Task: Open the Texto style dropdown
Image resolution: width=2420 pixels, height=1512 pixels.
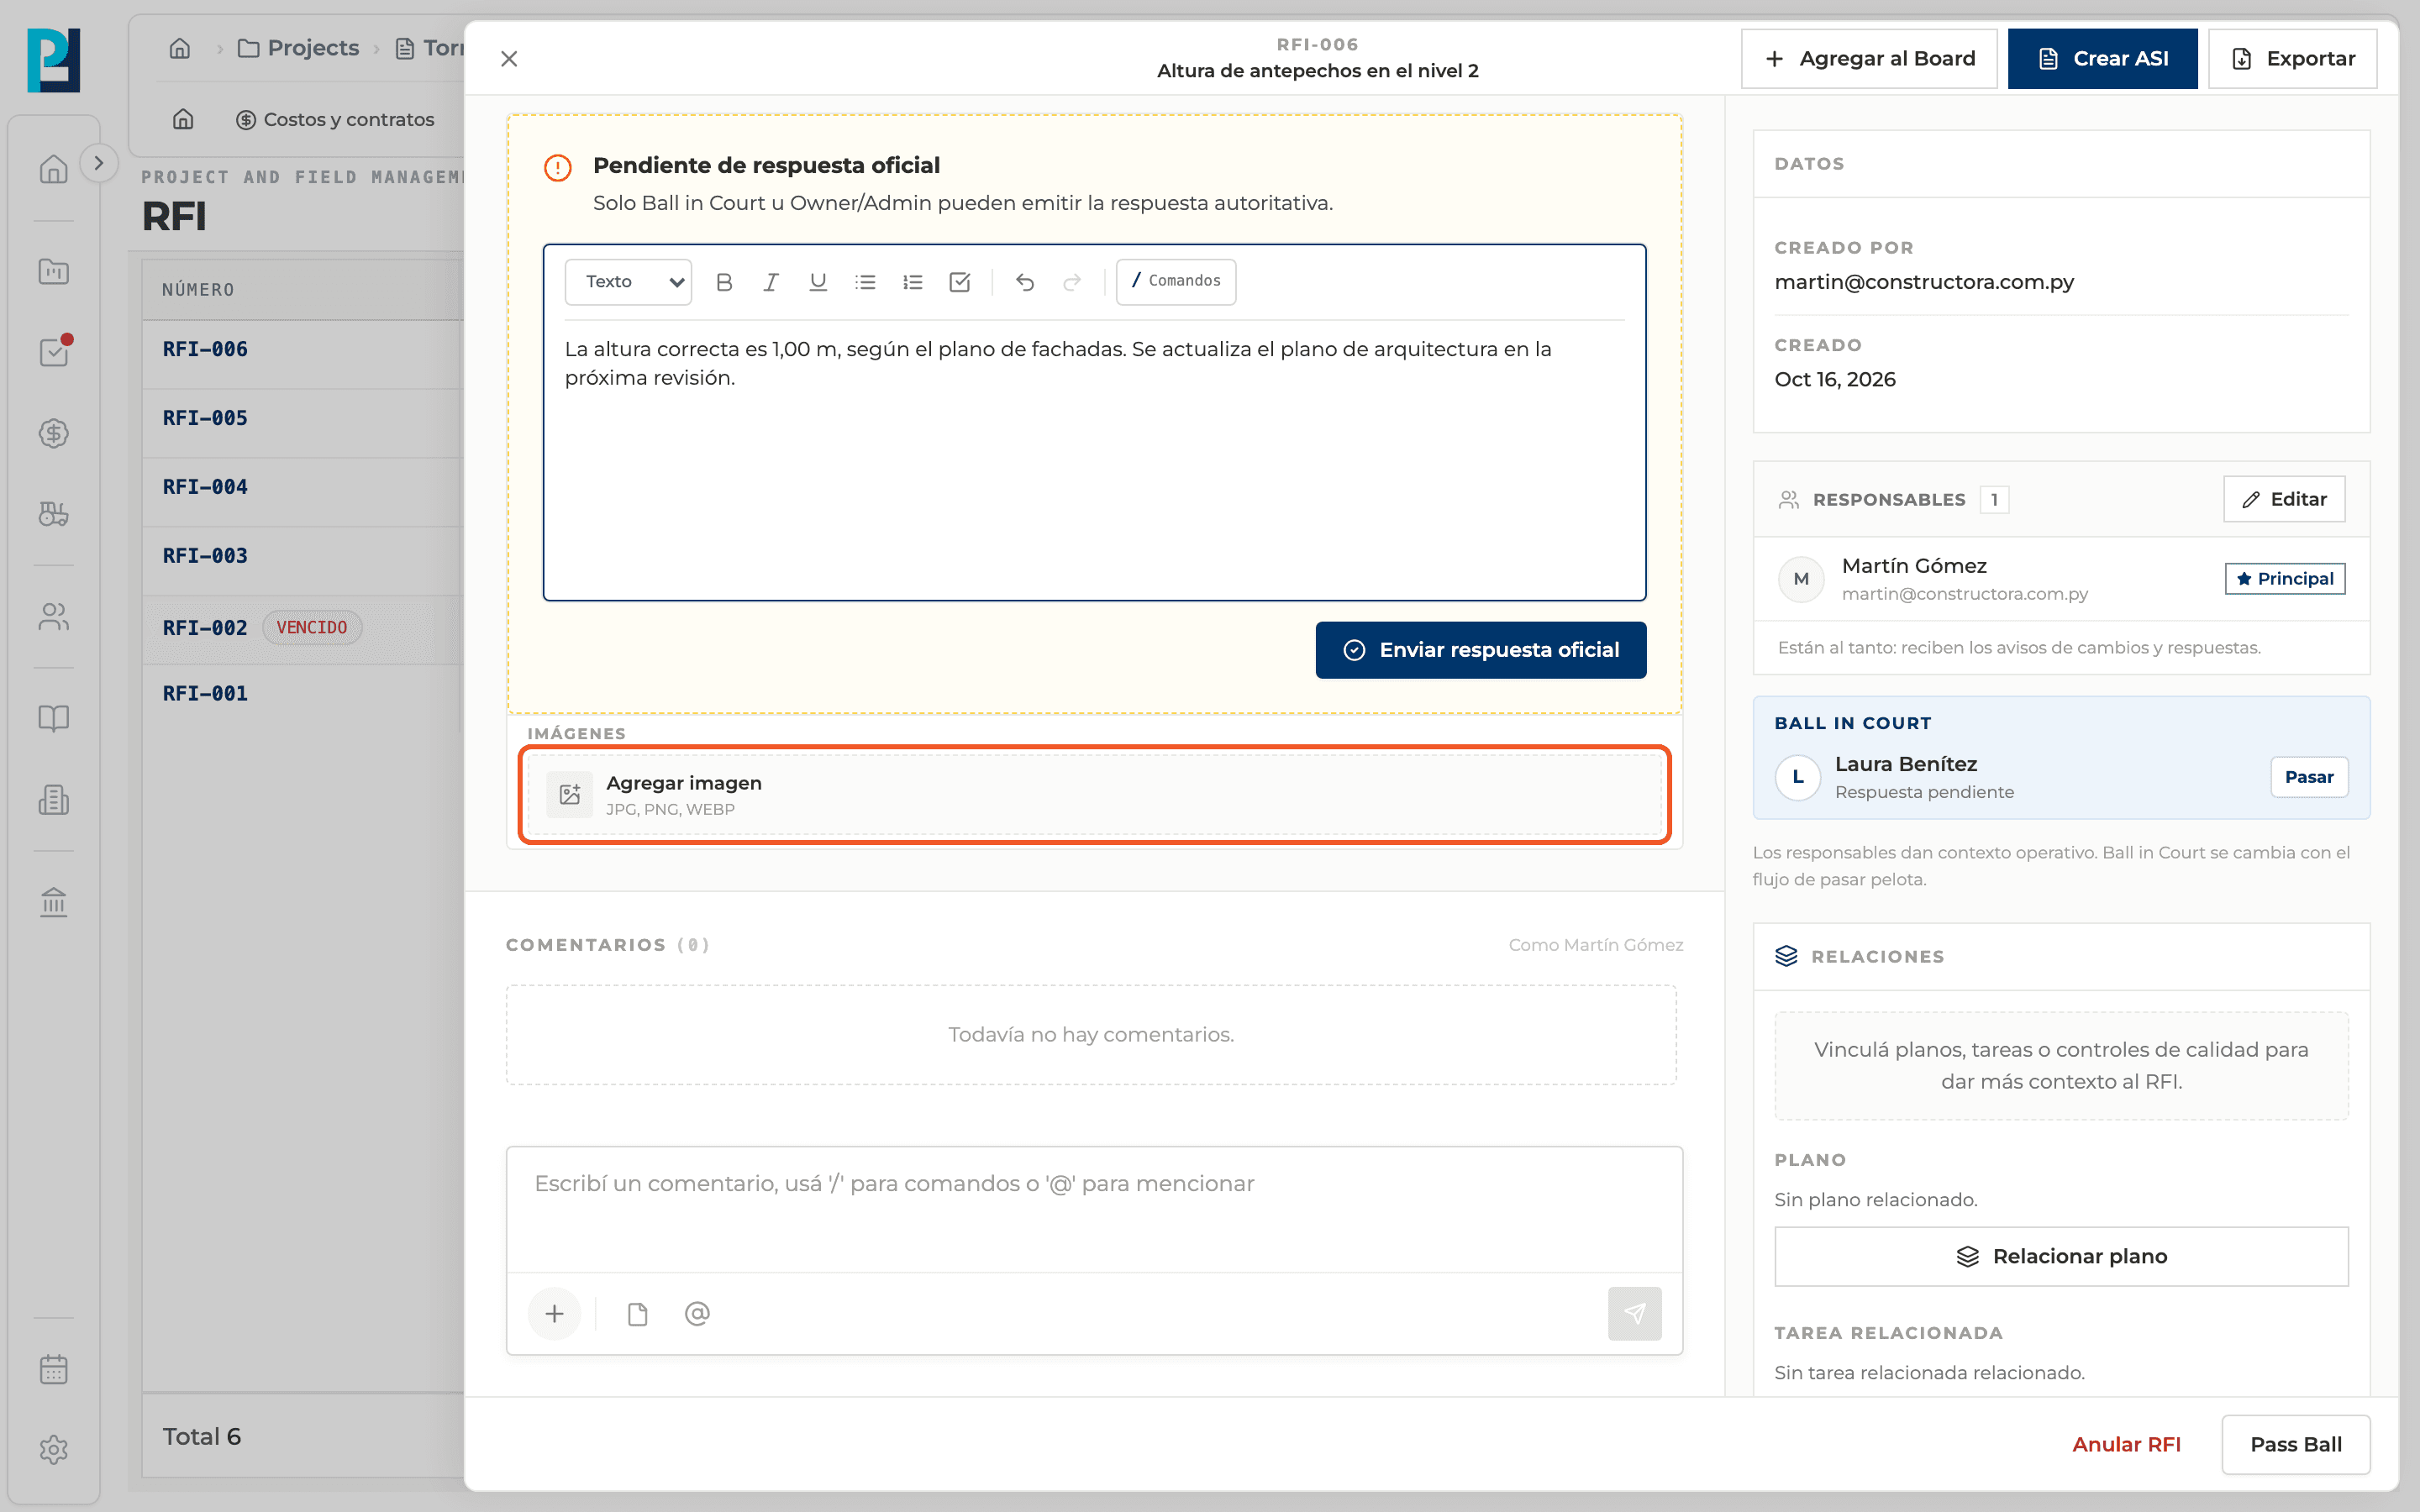Action: (x=628, y=282)
